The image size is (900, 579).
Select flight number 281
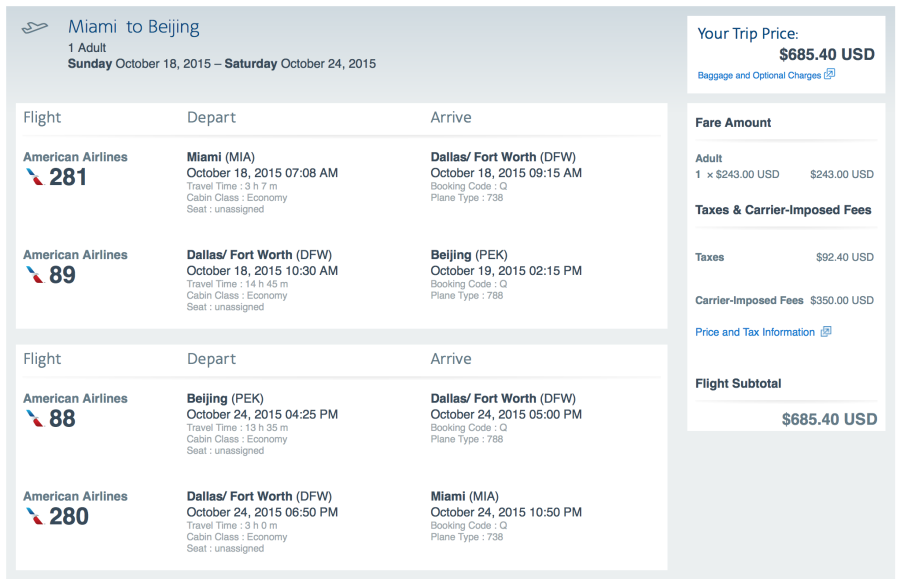coord(69,178)
